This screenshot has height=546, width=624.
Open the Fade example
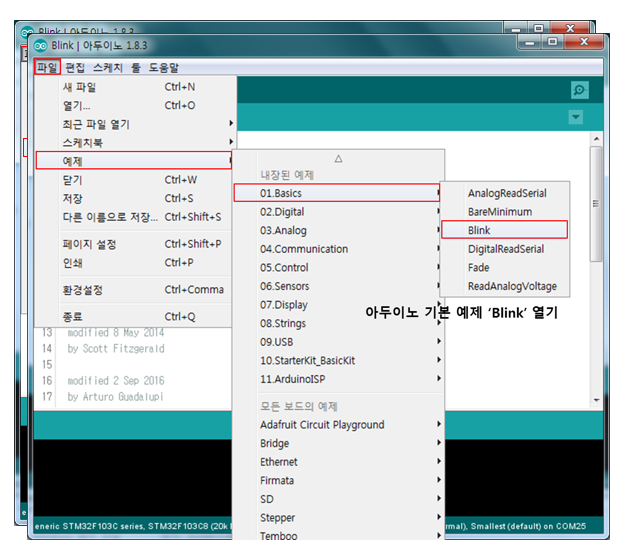(x=505, y=267)
